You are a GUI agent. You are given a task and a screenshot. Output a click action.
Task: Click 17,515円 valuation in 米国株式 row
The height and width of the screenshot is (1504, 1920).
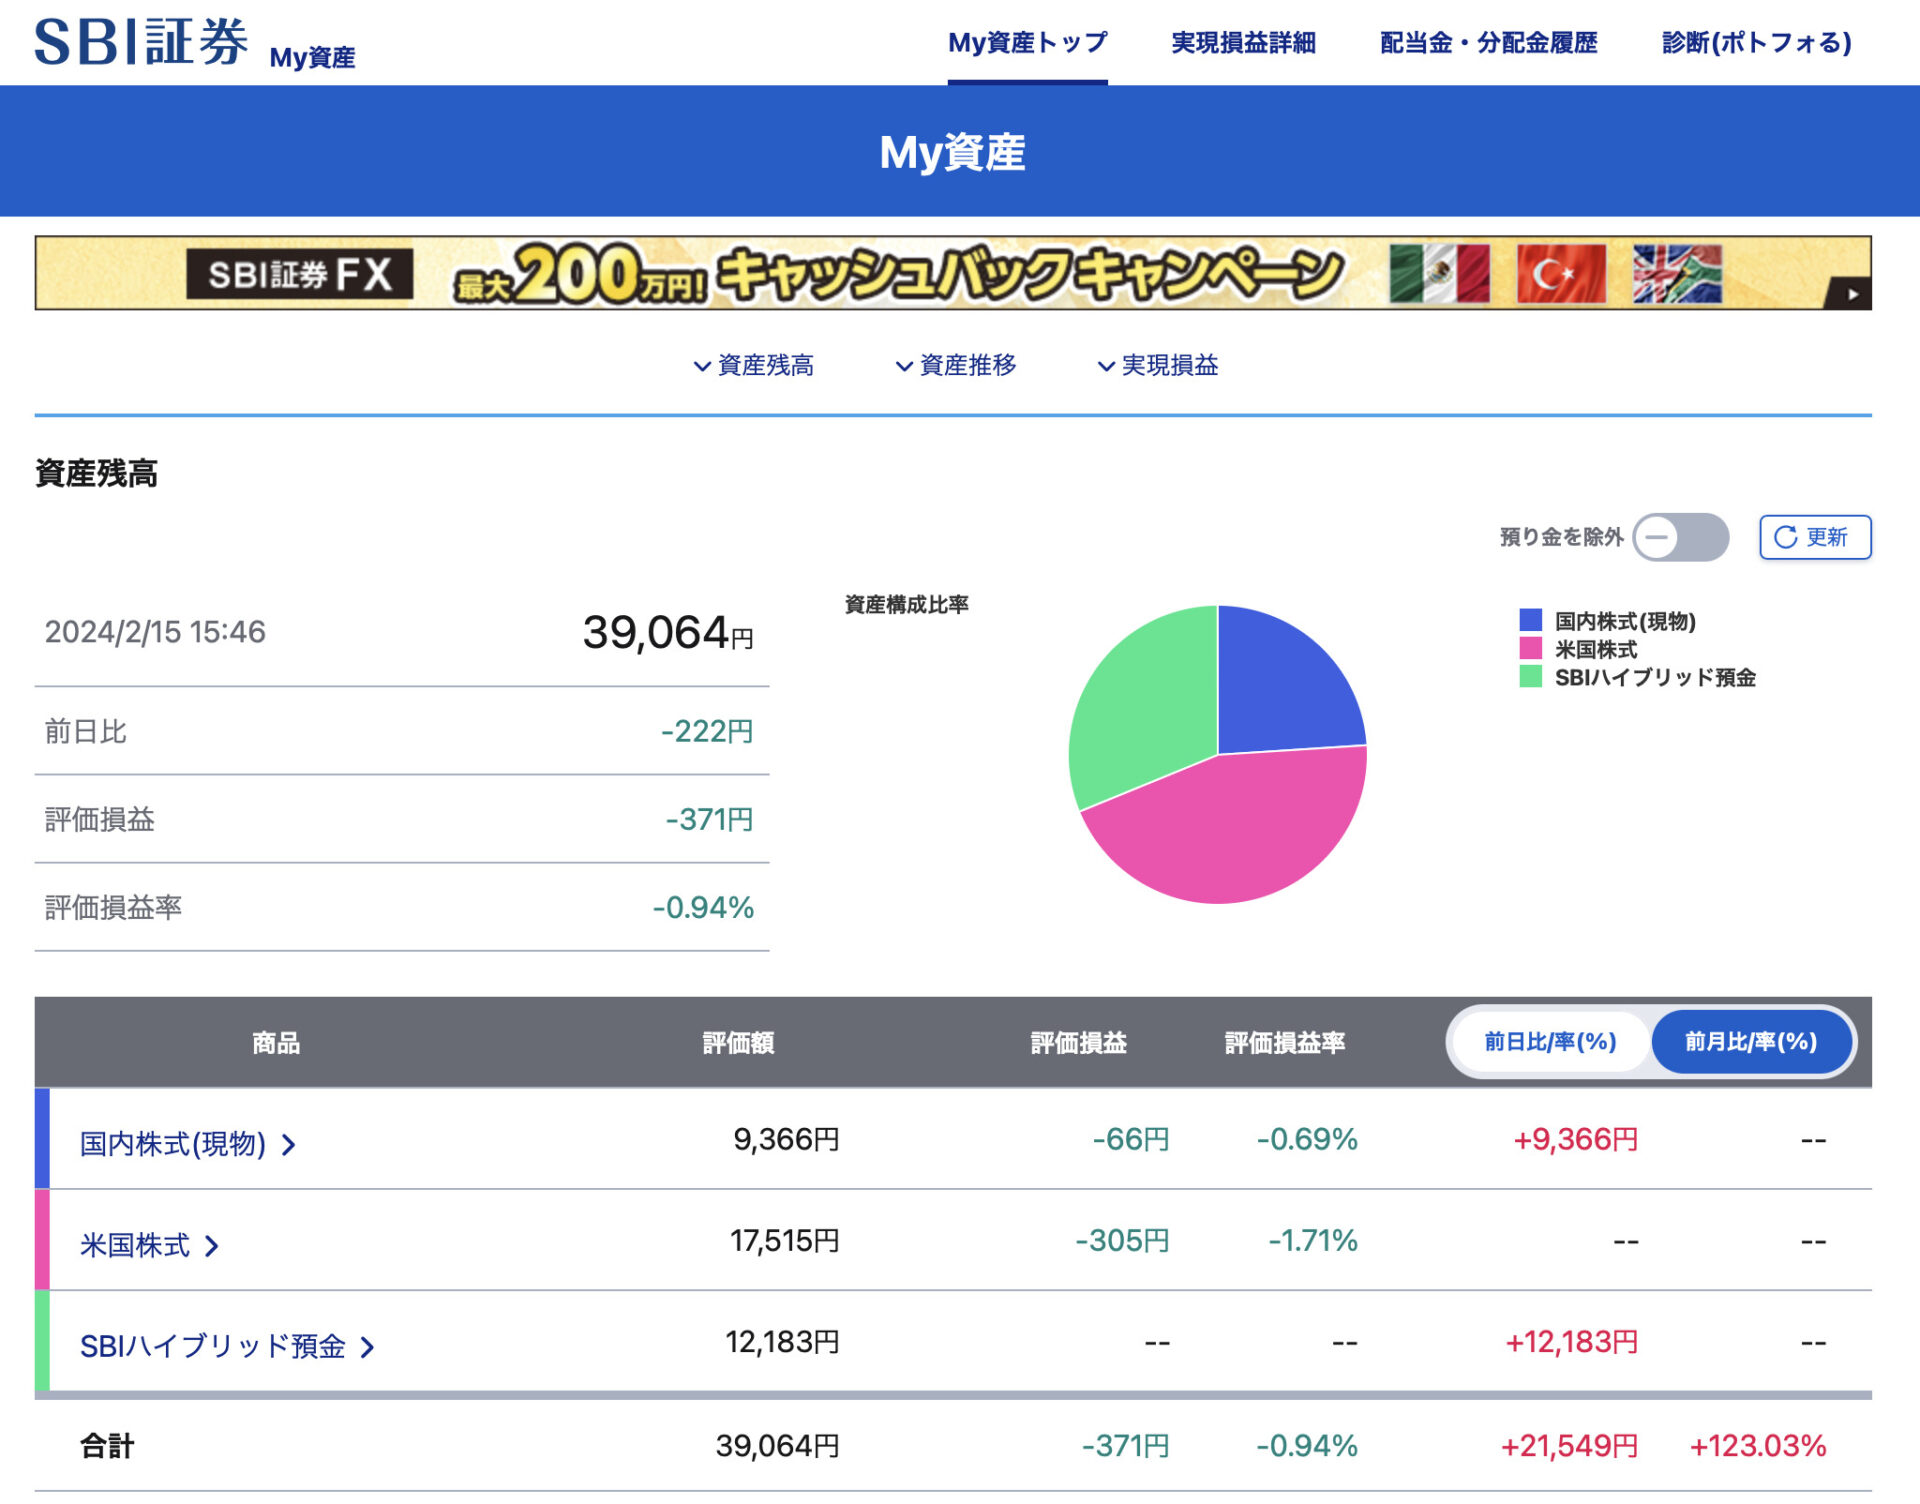tap(784, 1241)
